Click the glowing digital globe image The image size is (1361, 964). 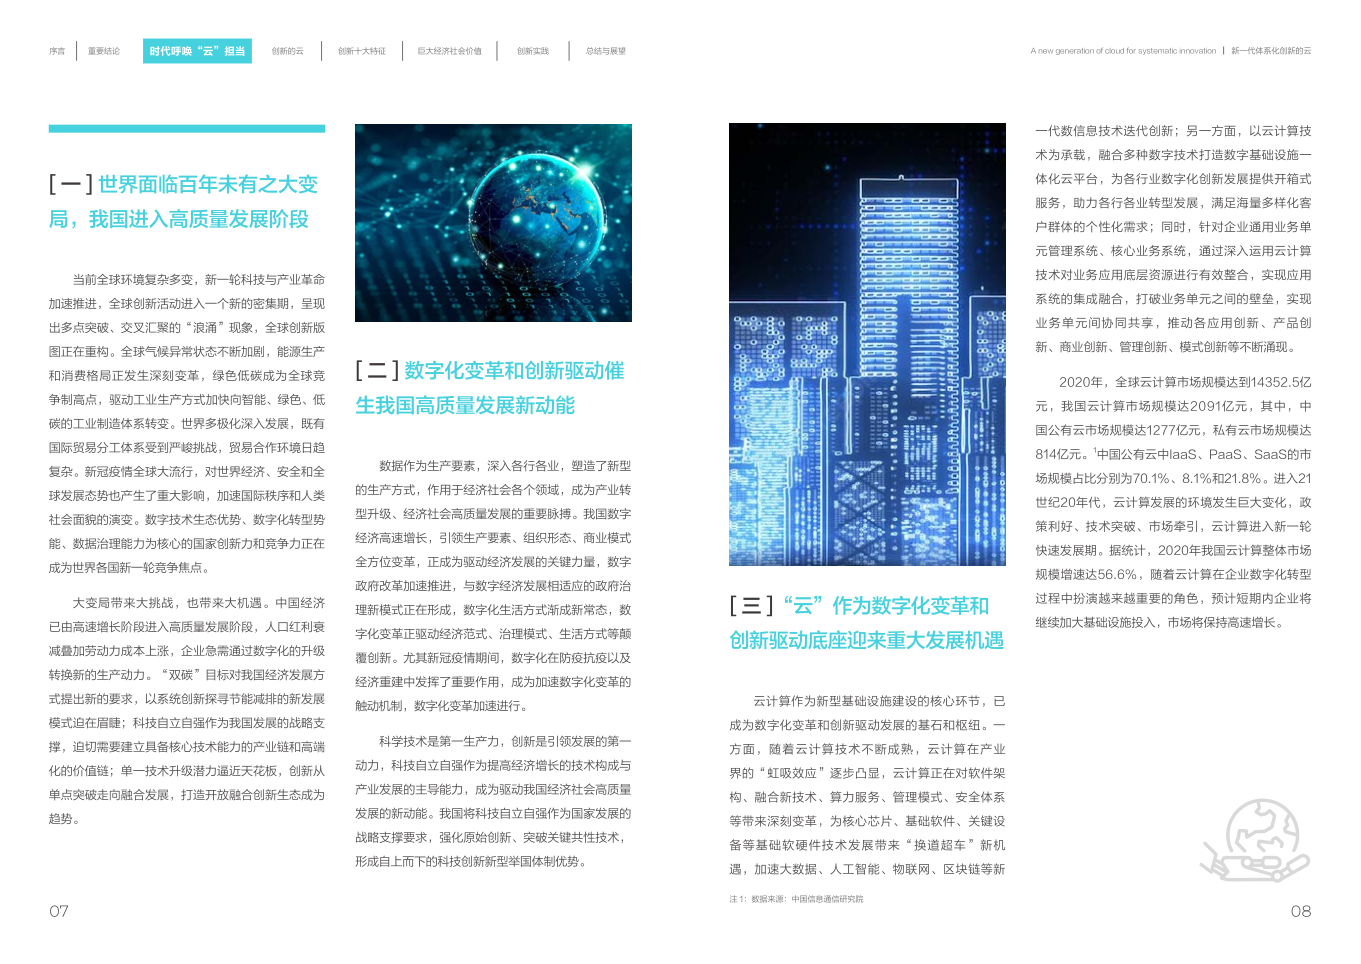pyautogui.click(x=493, y=223)
